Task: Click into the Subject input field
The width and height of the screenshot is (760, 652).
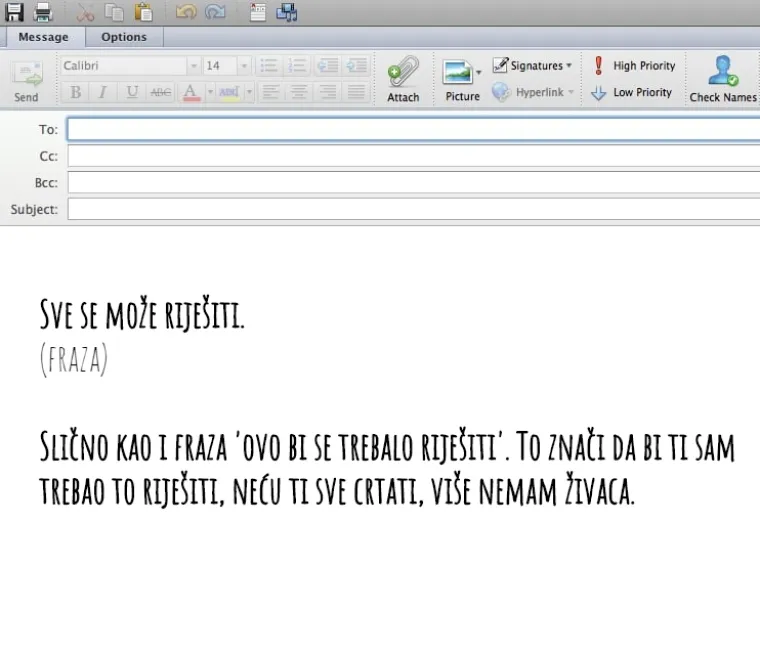Action: pyautogui.click(x=412, y=210)
